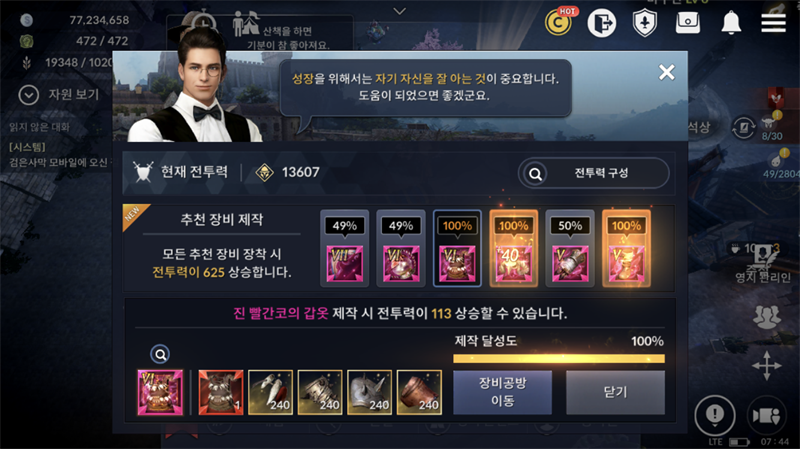The width and height of the screenshot is (800, 449).
Task: Open 전투력 구성 search button
Action: pyautogui.click(x=593, y=173)
